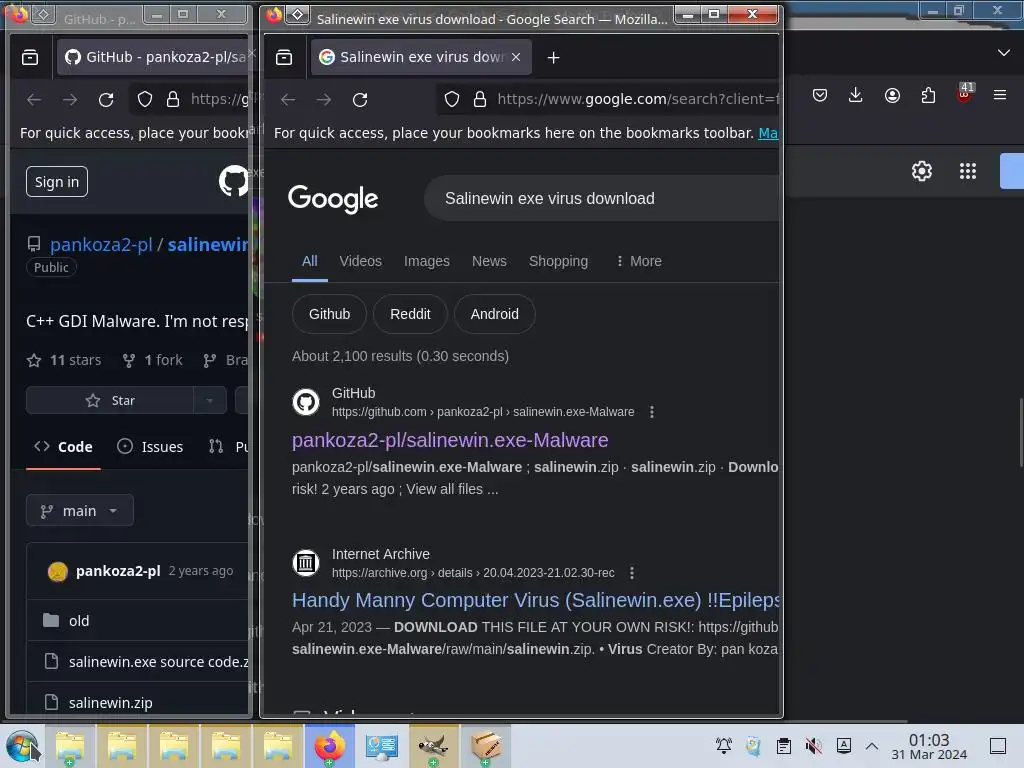
Task: Click the Save to Pocket icon
Action: (820, 95)
